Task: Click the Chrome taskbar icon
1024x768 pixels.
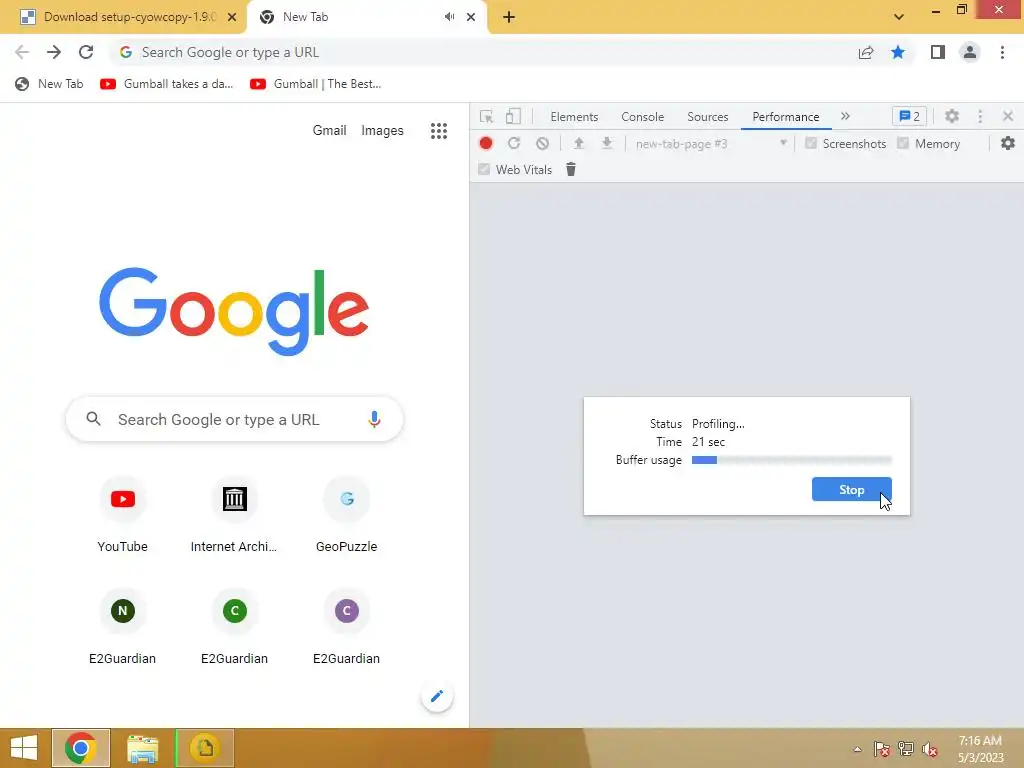Action: click(x=81, y=748)
